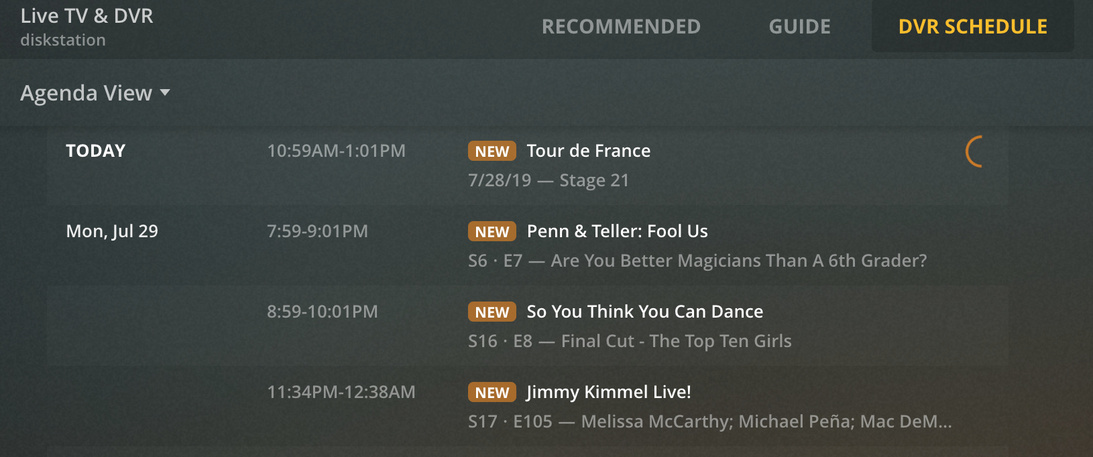Click the 11:34PM-12:38AM time slot
Viewport: 1093px width, 457px height.
pyautogui.click(x=341, y=392)
